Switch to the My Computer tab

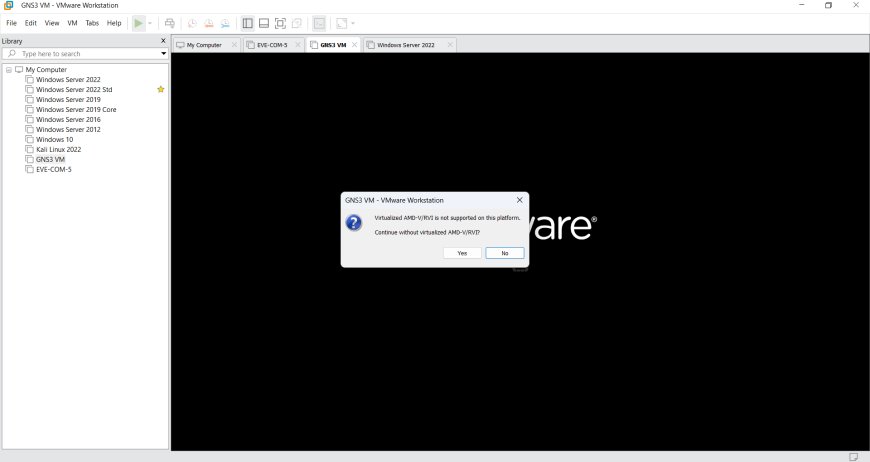(x=204, y=45)
